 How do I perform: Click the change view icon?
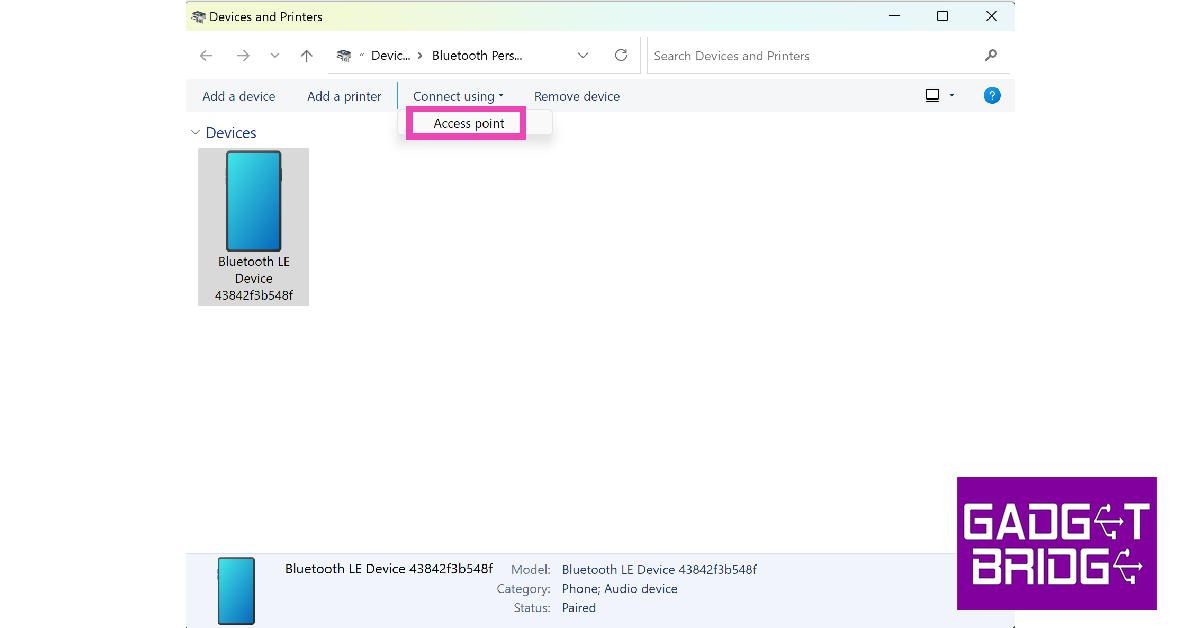[x=932, y=96]
